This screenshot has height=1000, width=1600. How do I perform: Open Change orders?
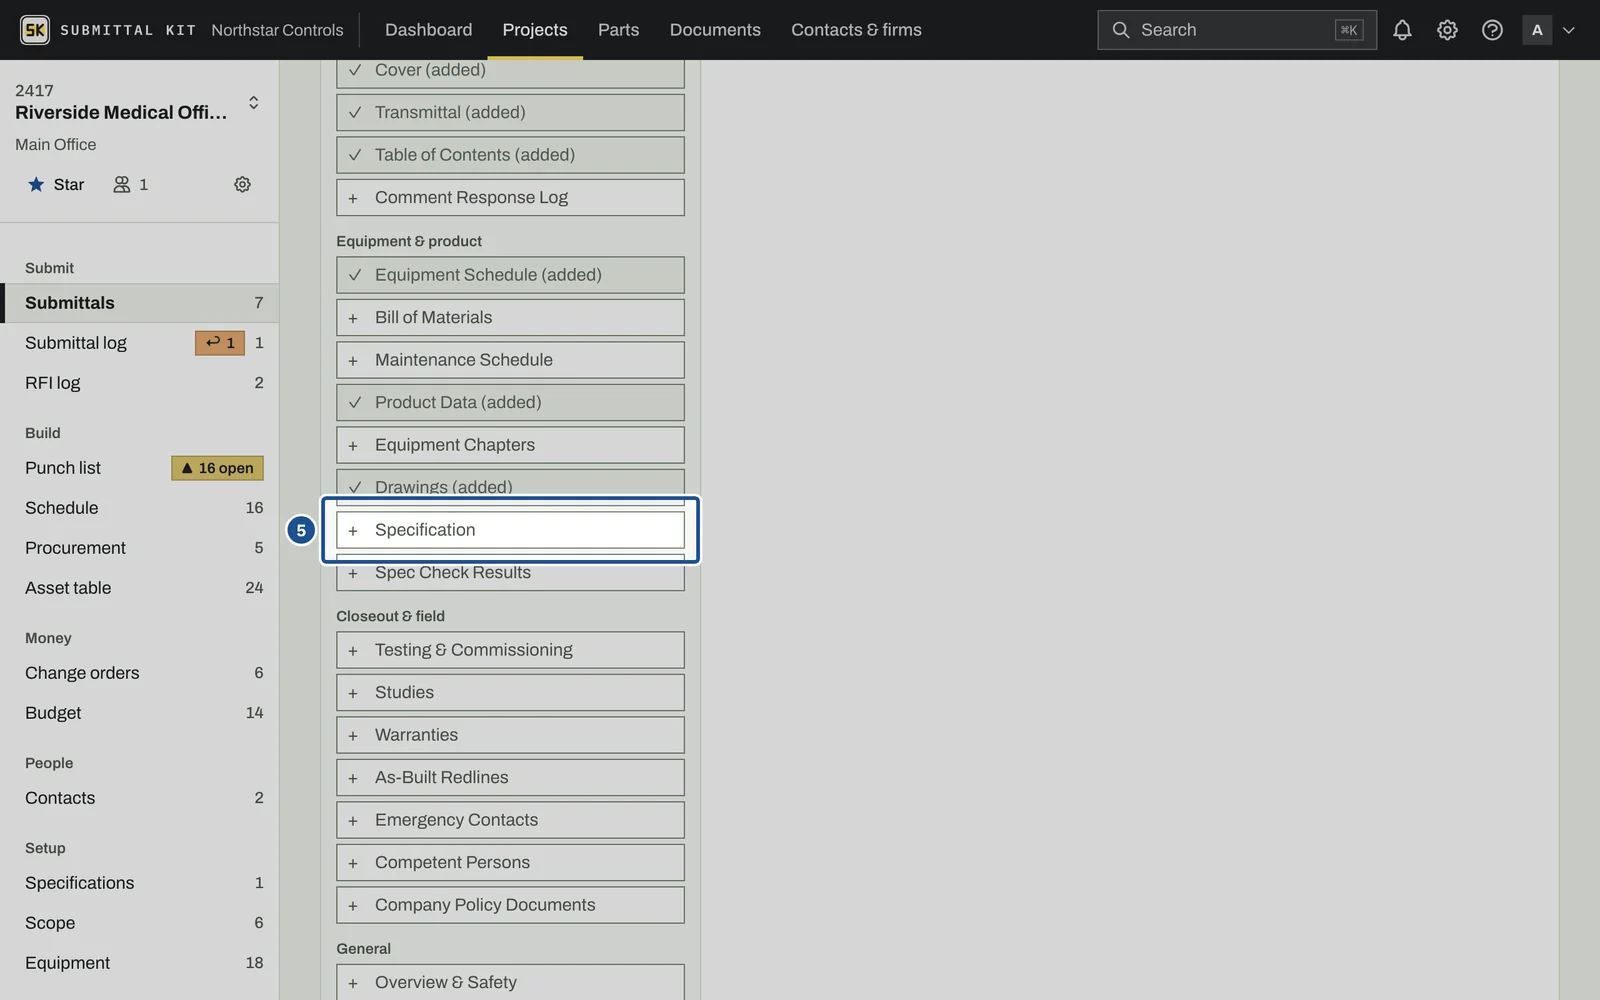click(x=140, y=673)
